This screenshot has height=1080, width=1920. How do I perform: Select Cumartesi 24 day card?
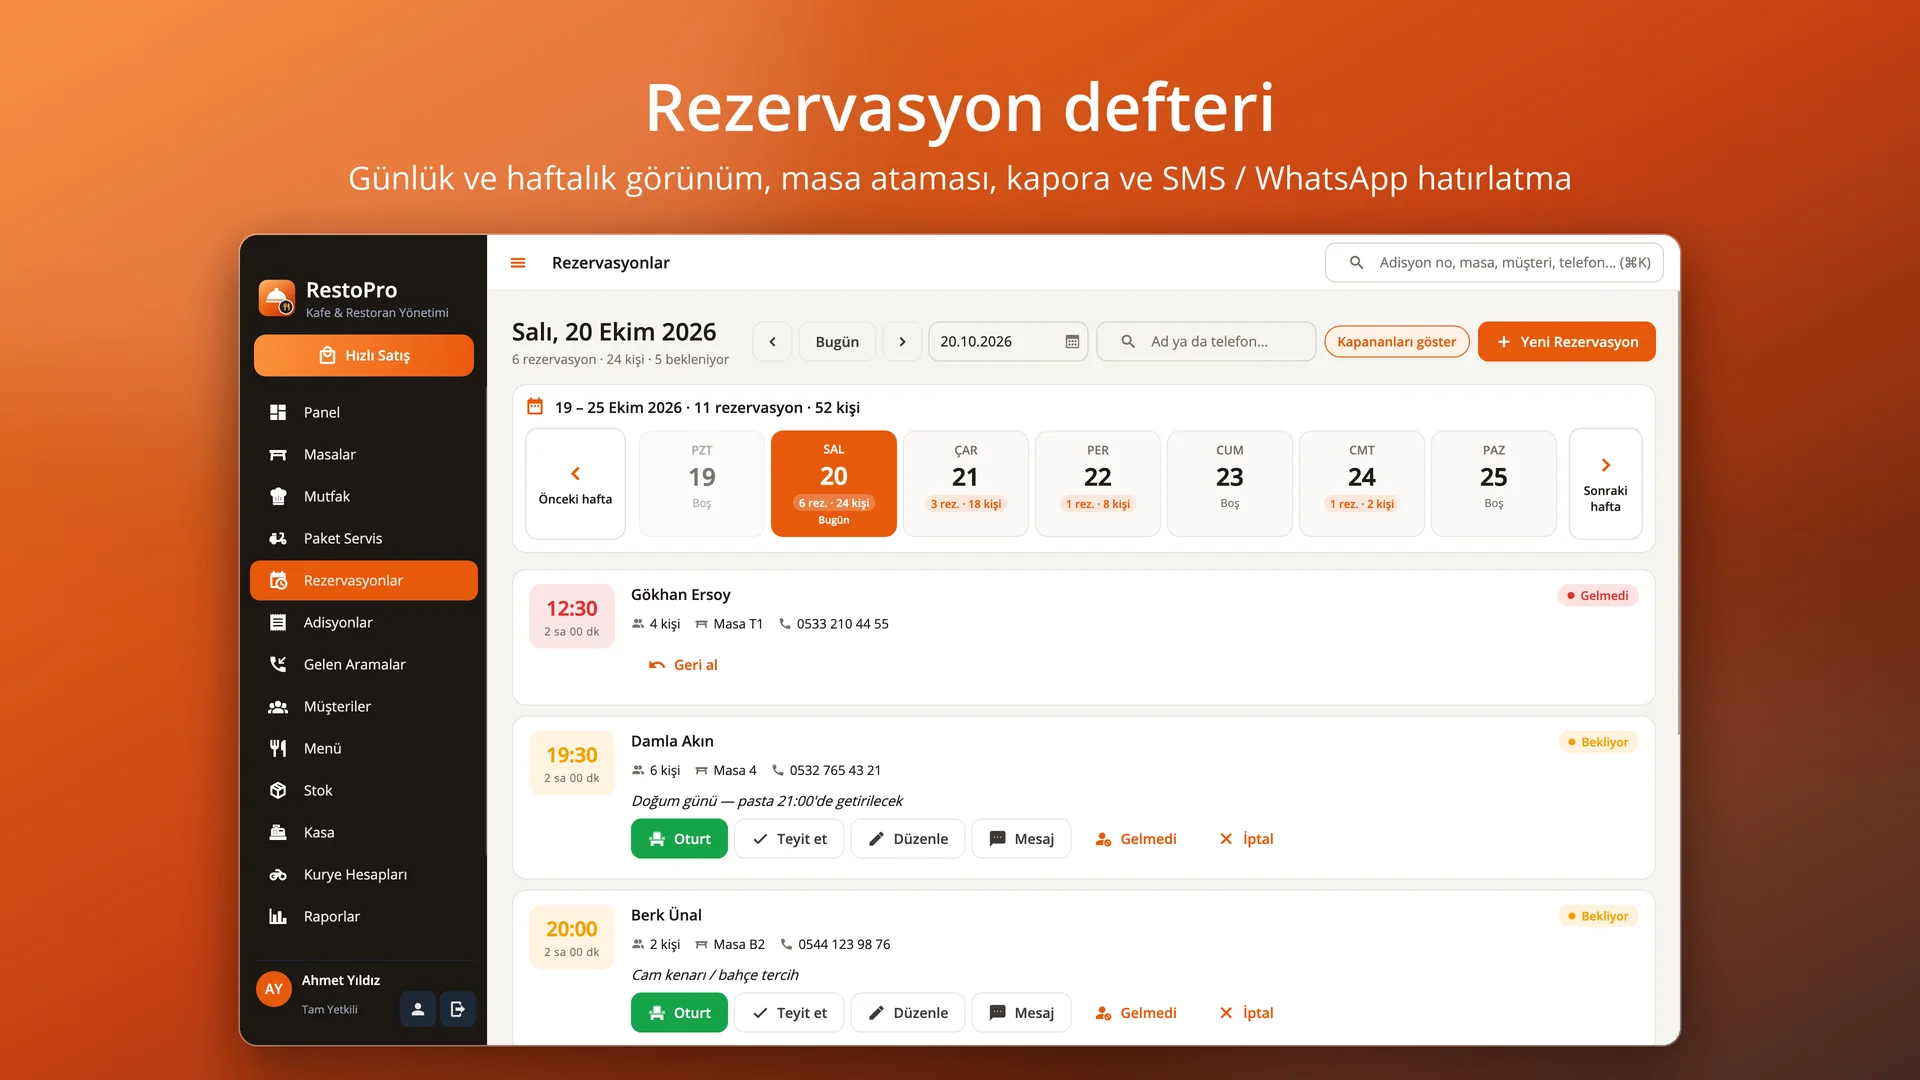tap(1361, 484)
